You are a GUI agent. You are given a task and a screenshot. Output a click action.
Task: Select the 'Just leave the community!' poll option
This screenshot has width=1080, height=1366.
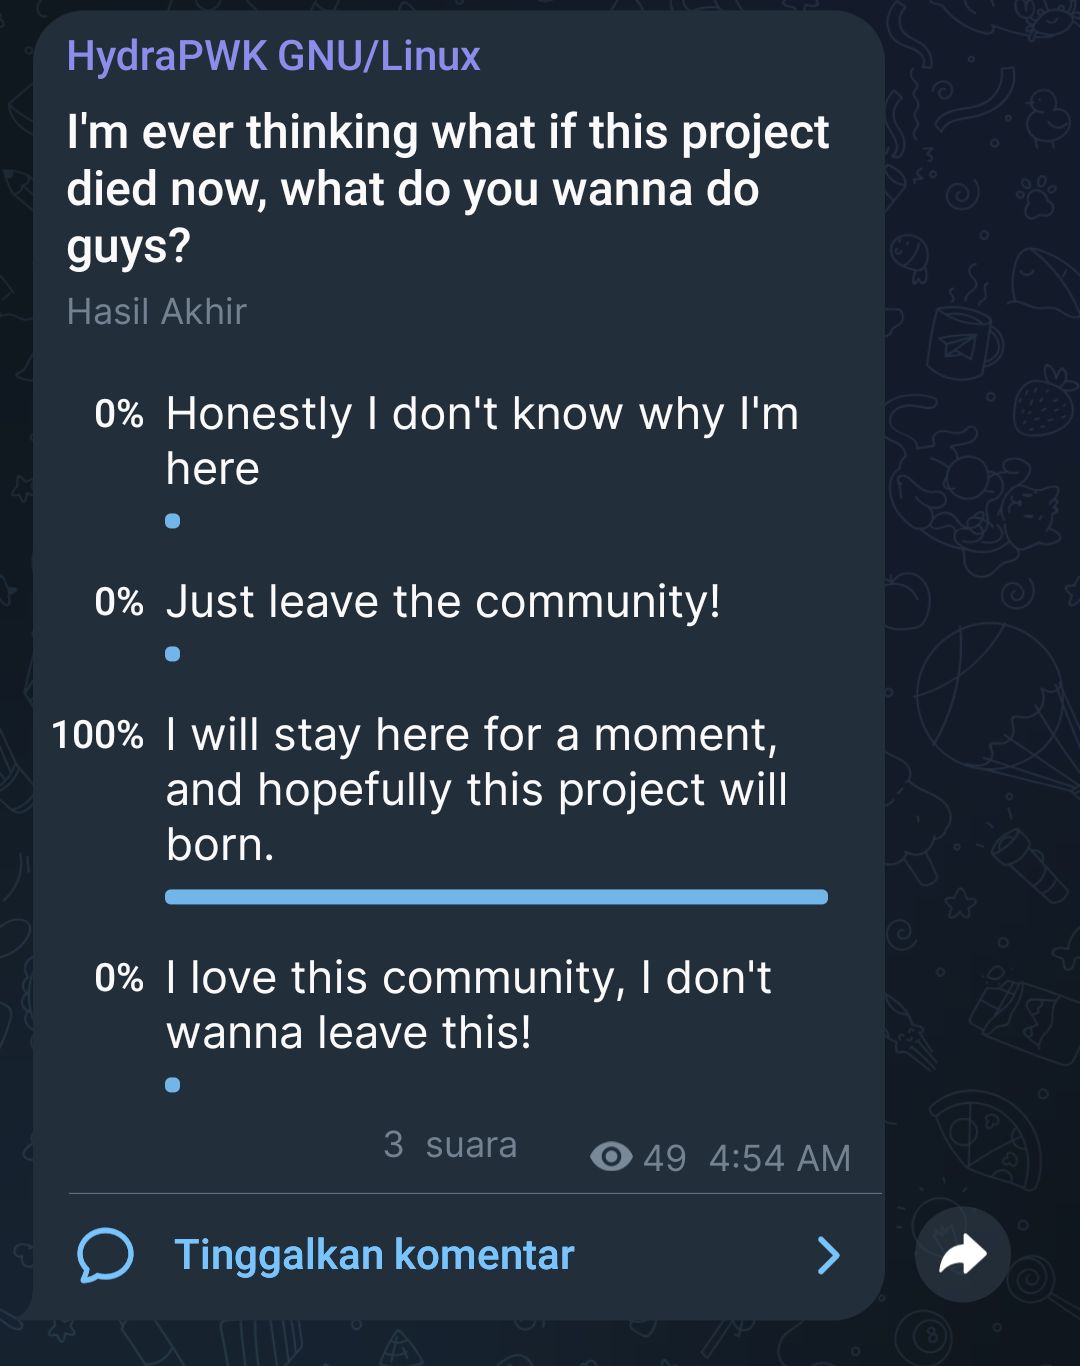coord(447,601)
